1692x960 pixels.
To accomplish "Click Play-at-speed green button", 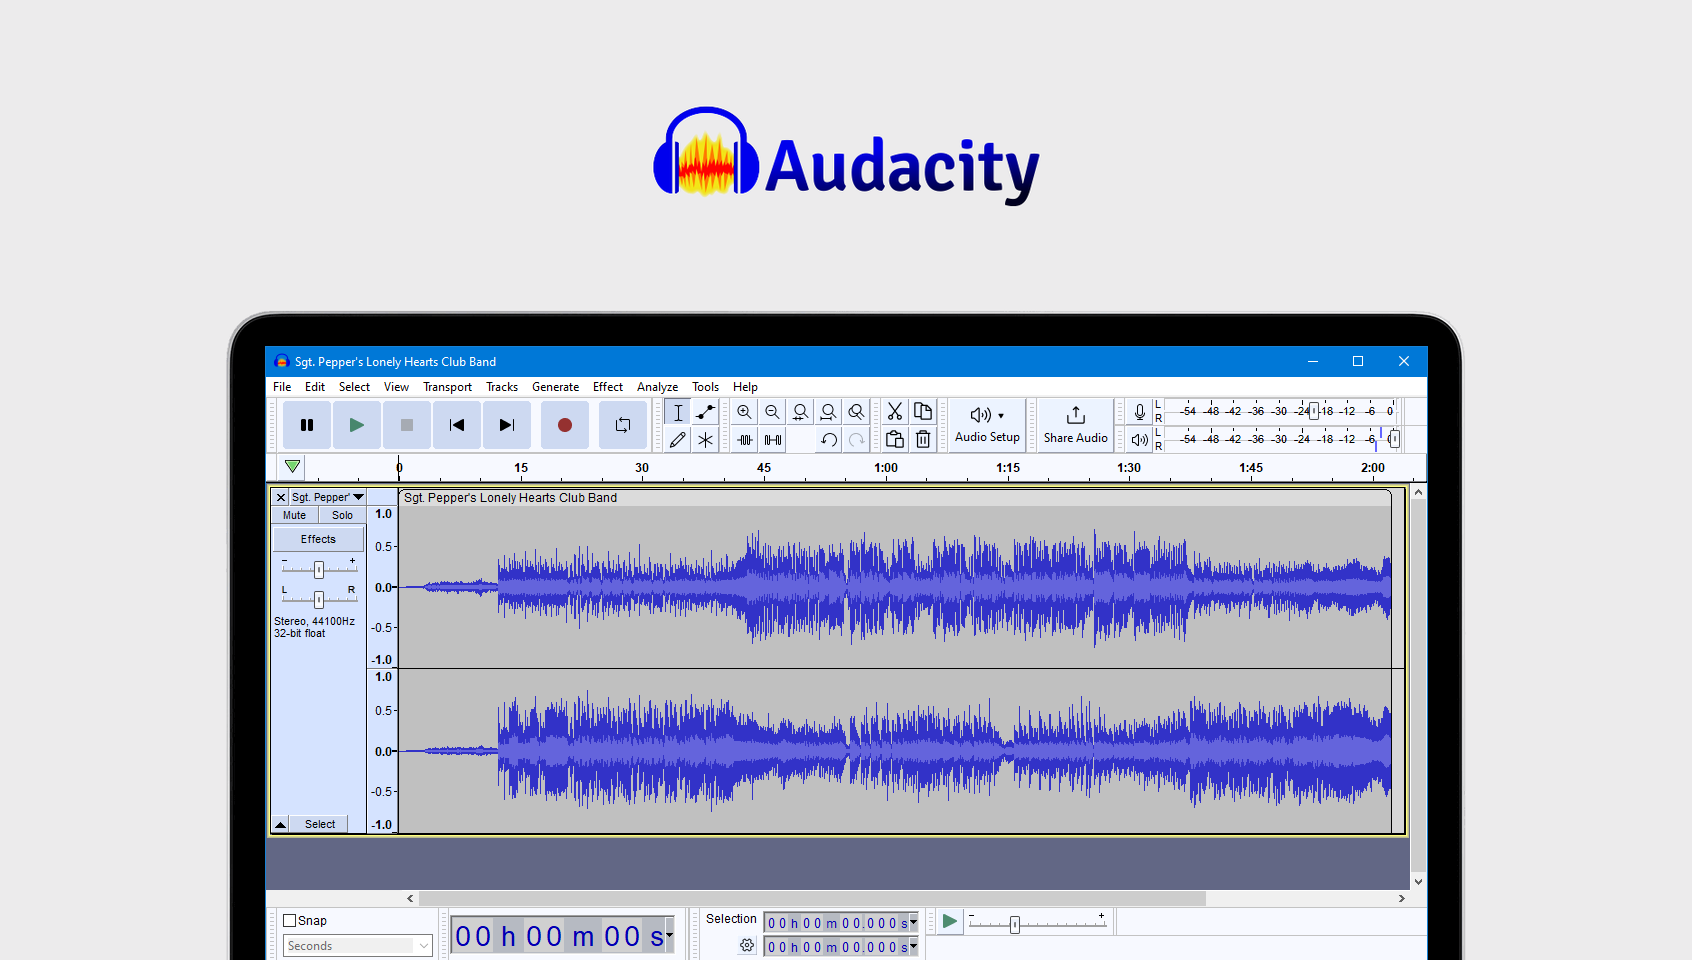I will point(950,921).
